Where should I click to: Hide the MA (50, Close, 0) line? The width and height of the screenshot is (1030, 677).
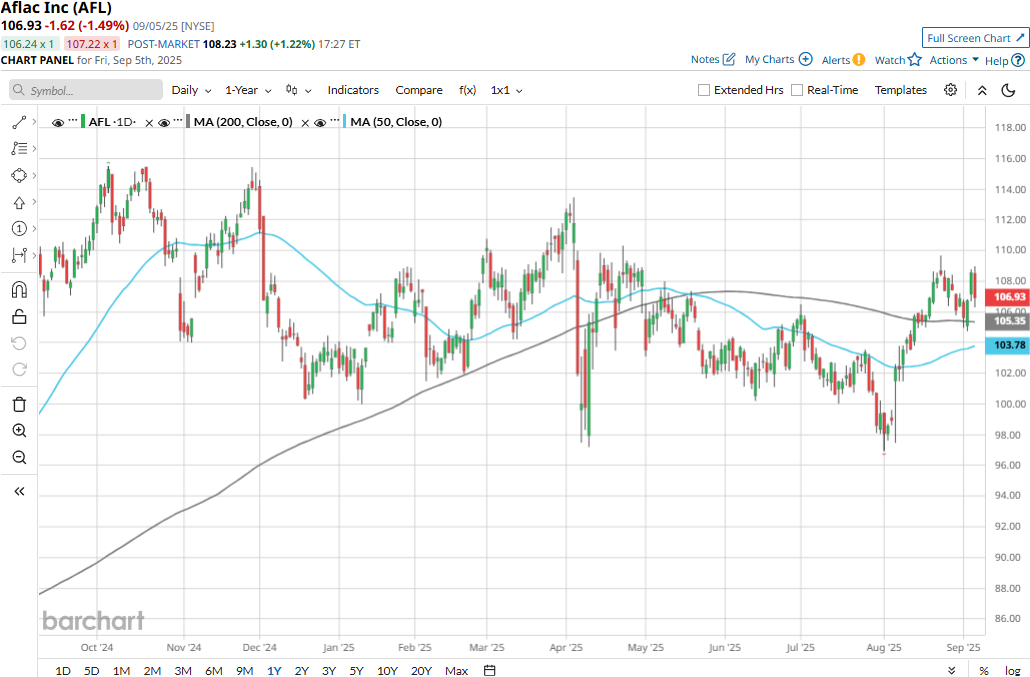pyautogui.click(x=320, y=123)
